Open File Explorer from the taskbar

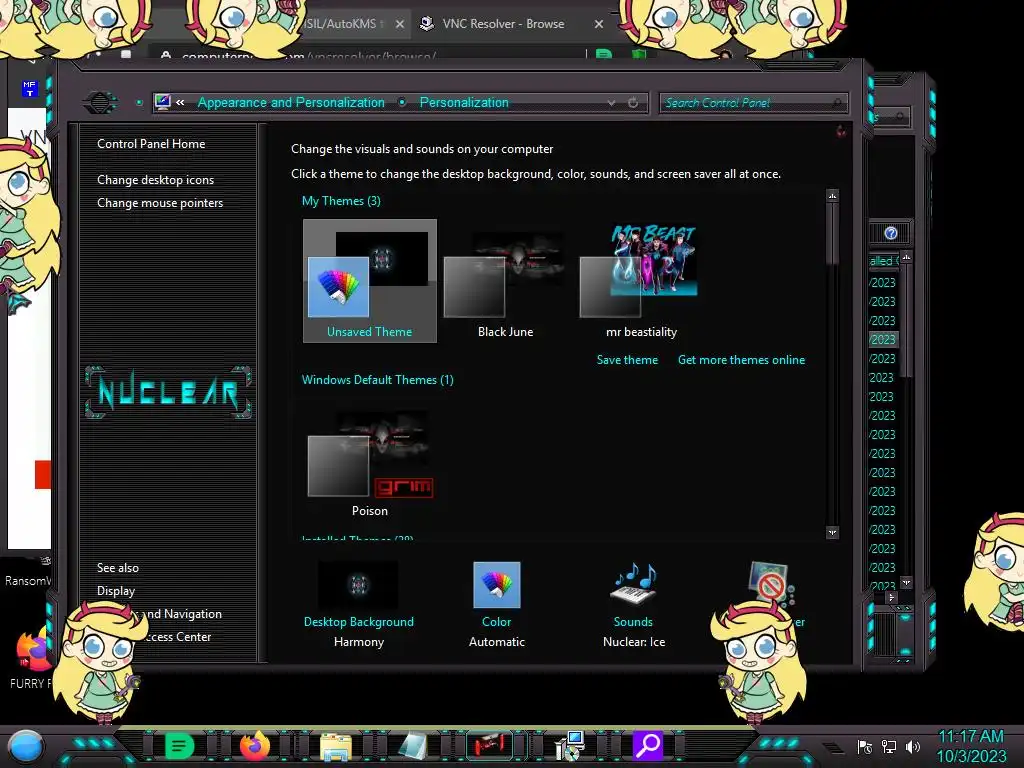(336, 746)
